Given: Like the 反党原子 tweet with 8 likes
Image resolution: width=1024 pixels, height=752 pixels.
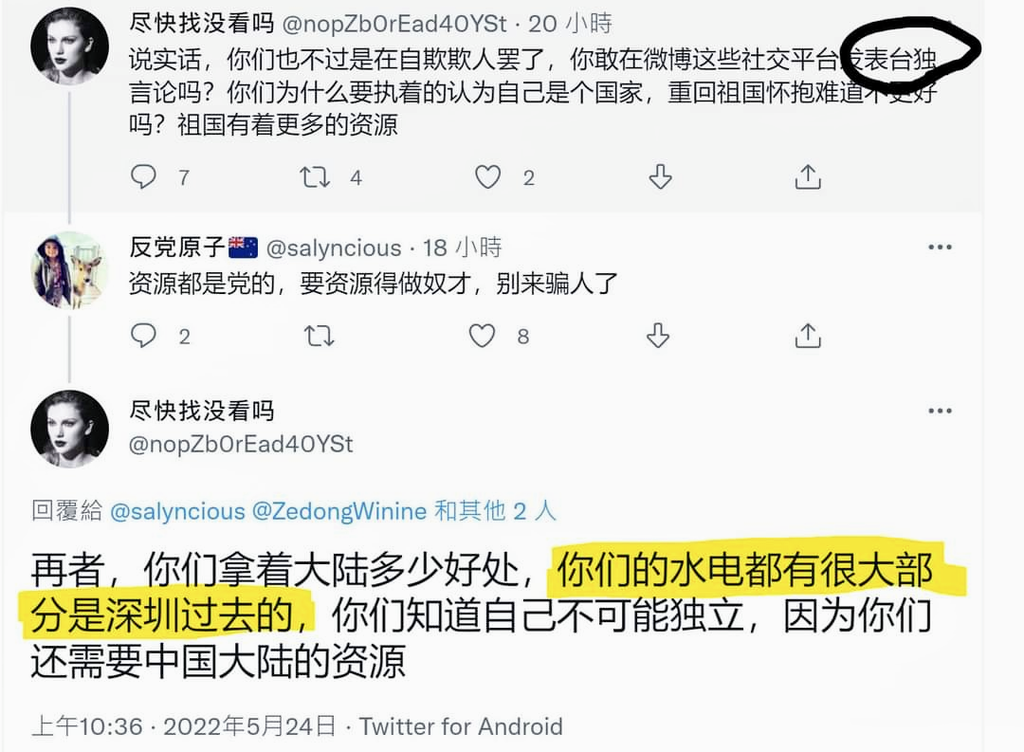Looking at the screenshot, I should tap(482, 336).
